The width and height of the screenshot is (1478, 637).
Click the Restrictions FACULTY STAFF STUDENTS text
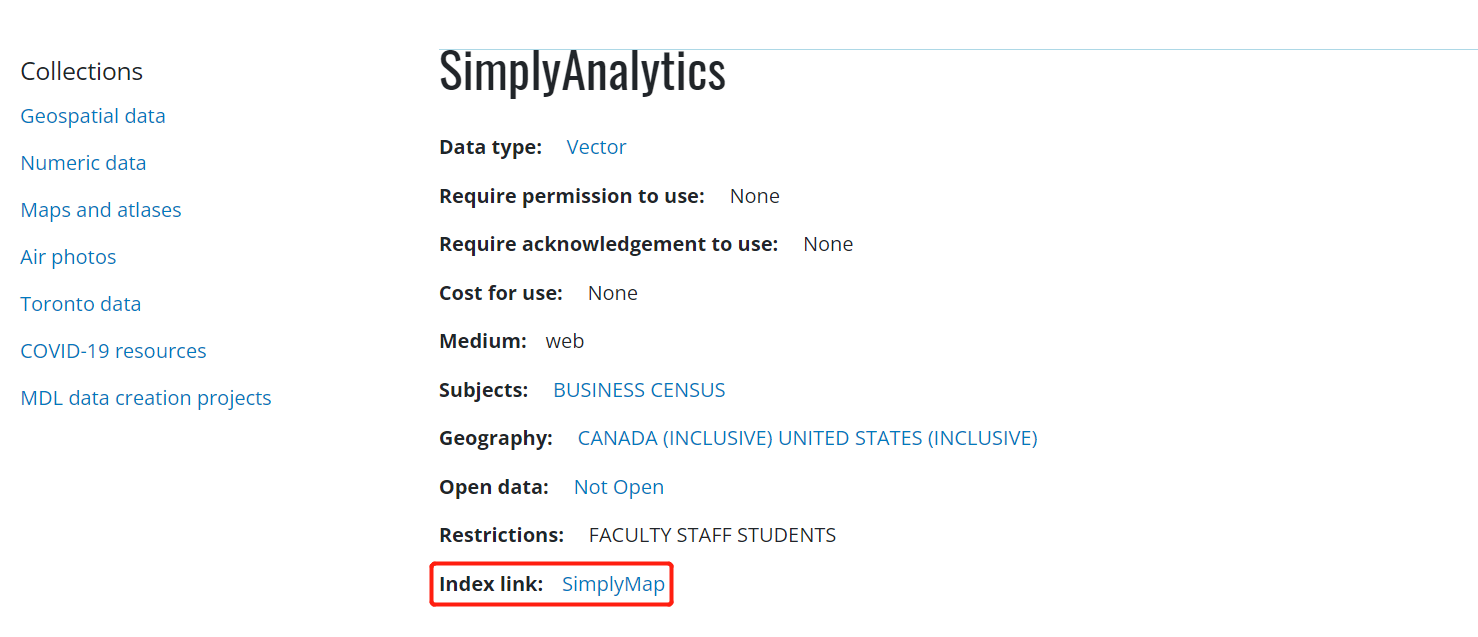coord(711,534)
